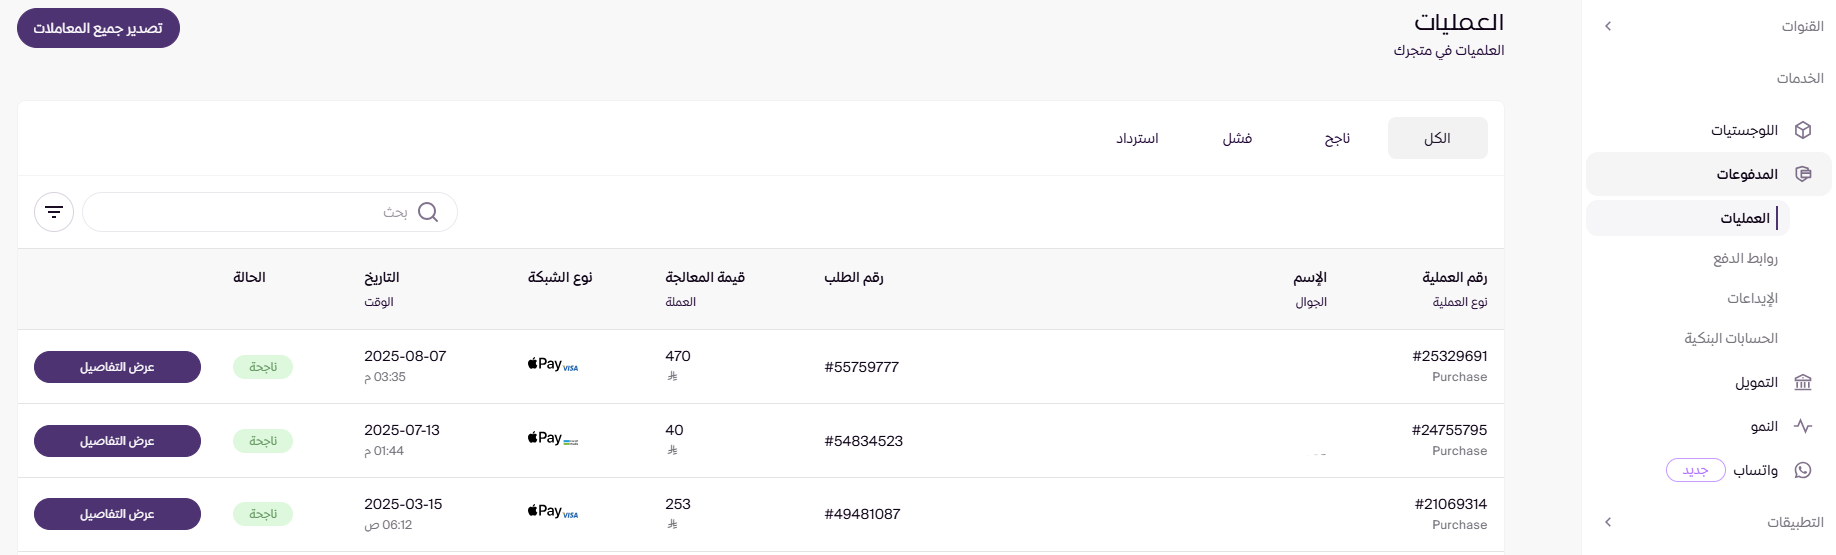Show all transactions with الكل tab
Screen dimensions: 1836x555
[x=1437, y=138]
